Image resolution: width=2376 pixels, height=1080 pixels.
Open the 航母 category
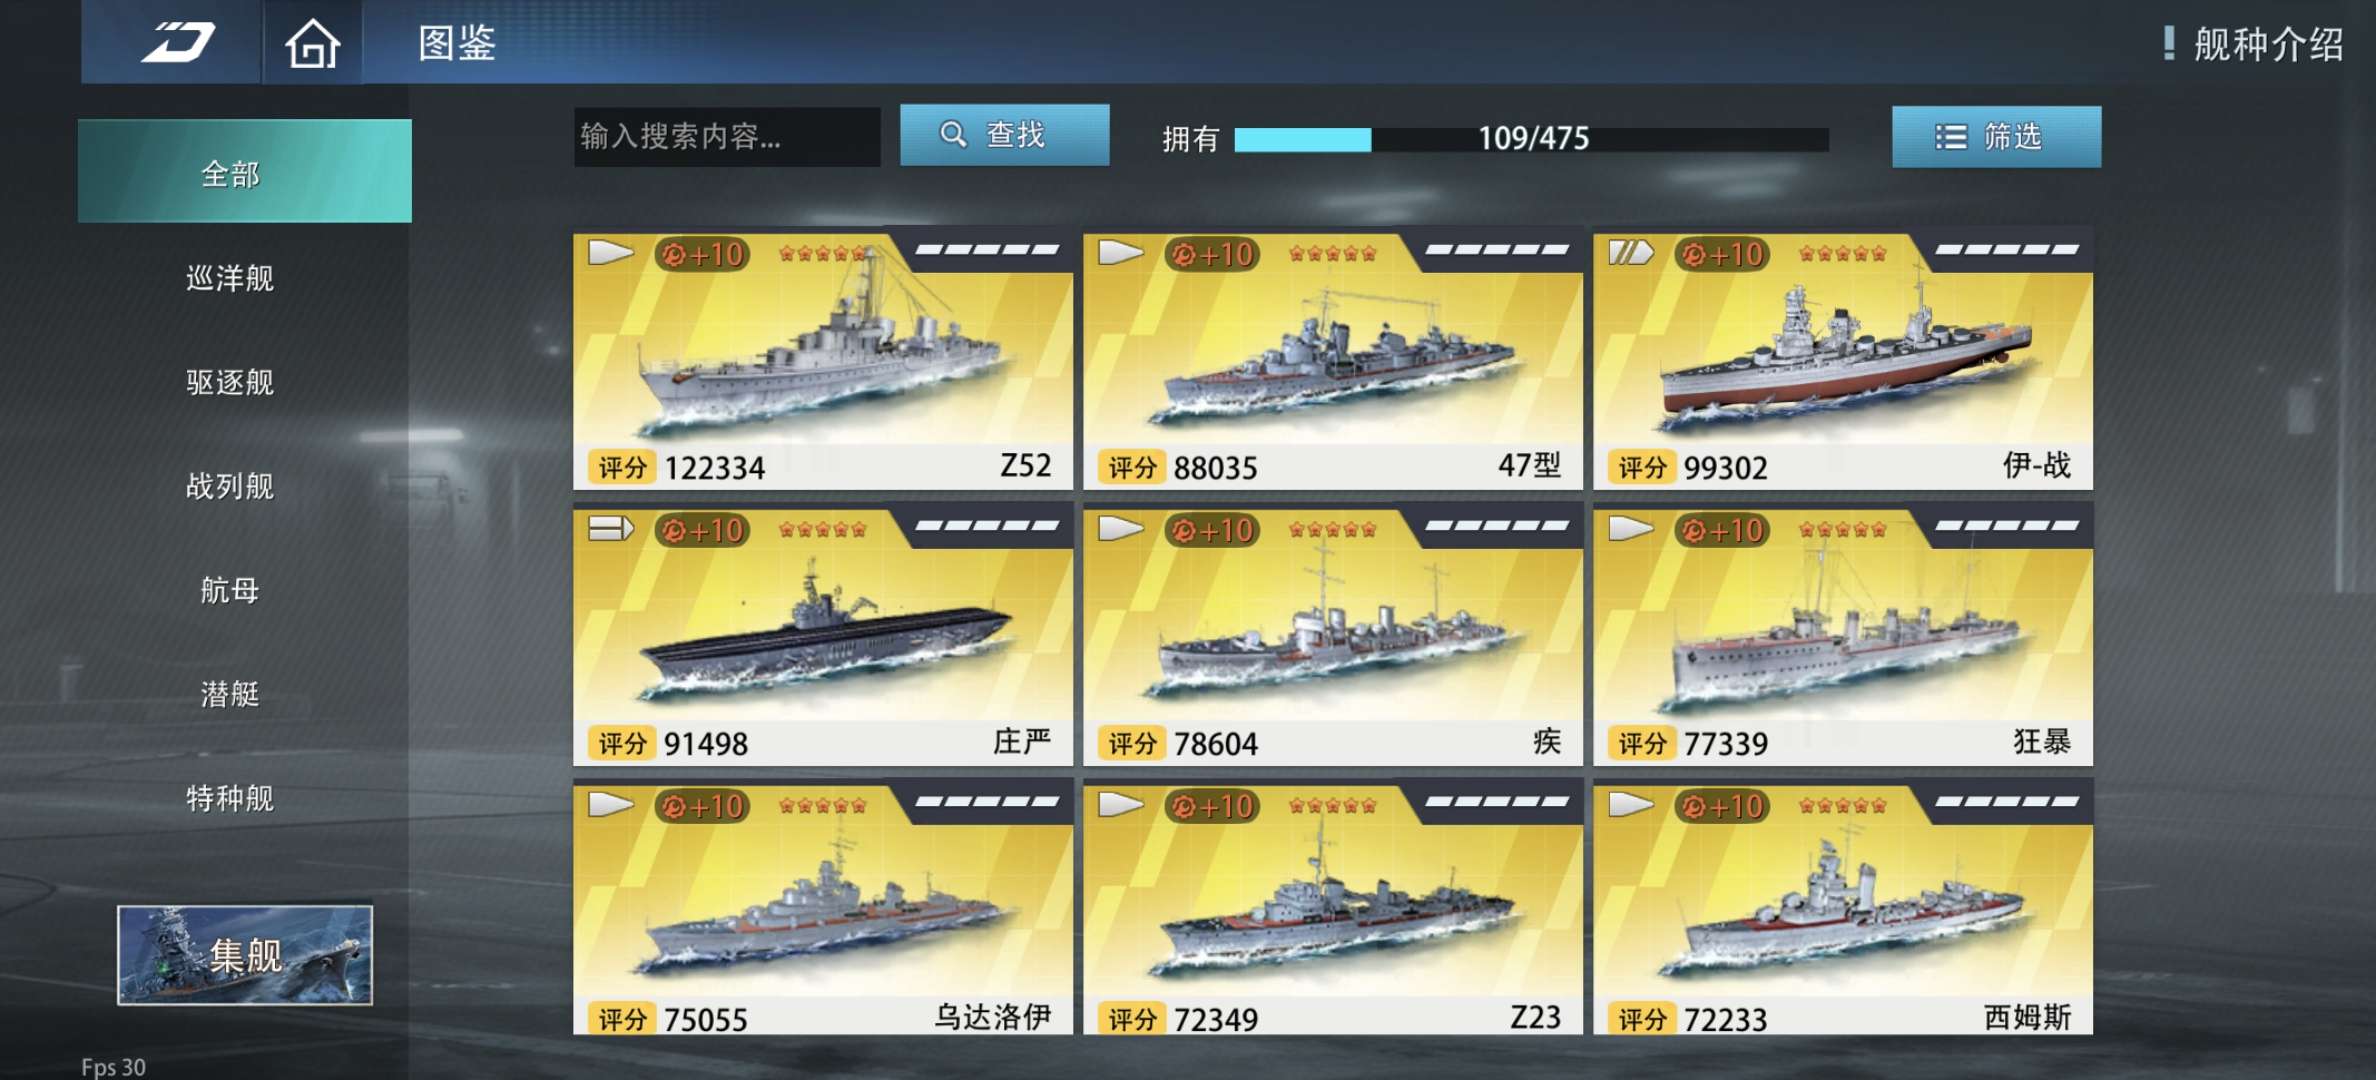click(x=230, y=590)
